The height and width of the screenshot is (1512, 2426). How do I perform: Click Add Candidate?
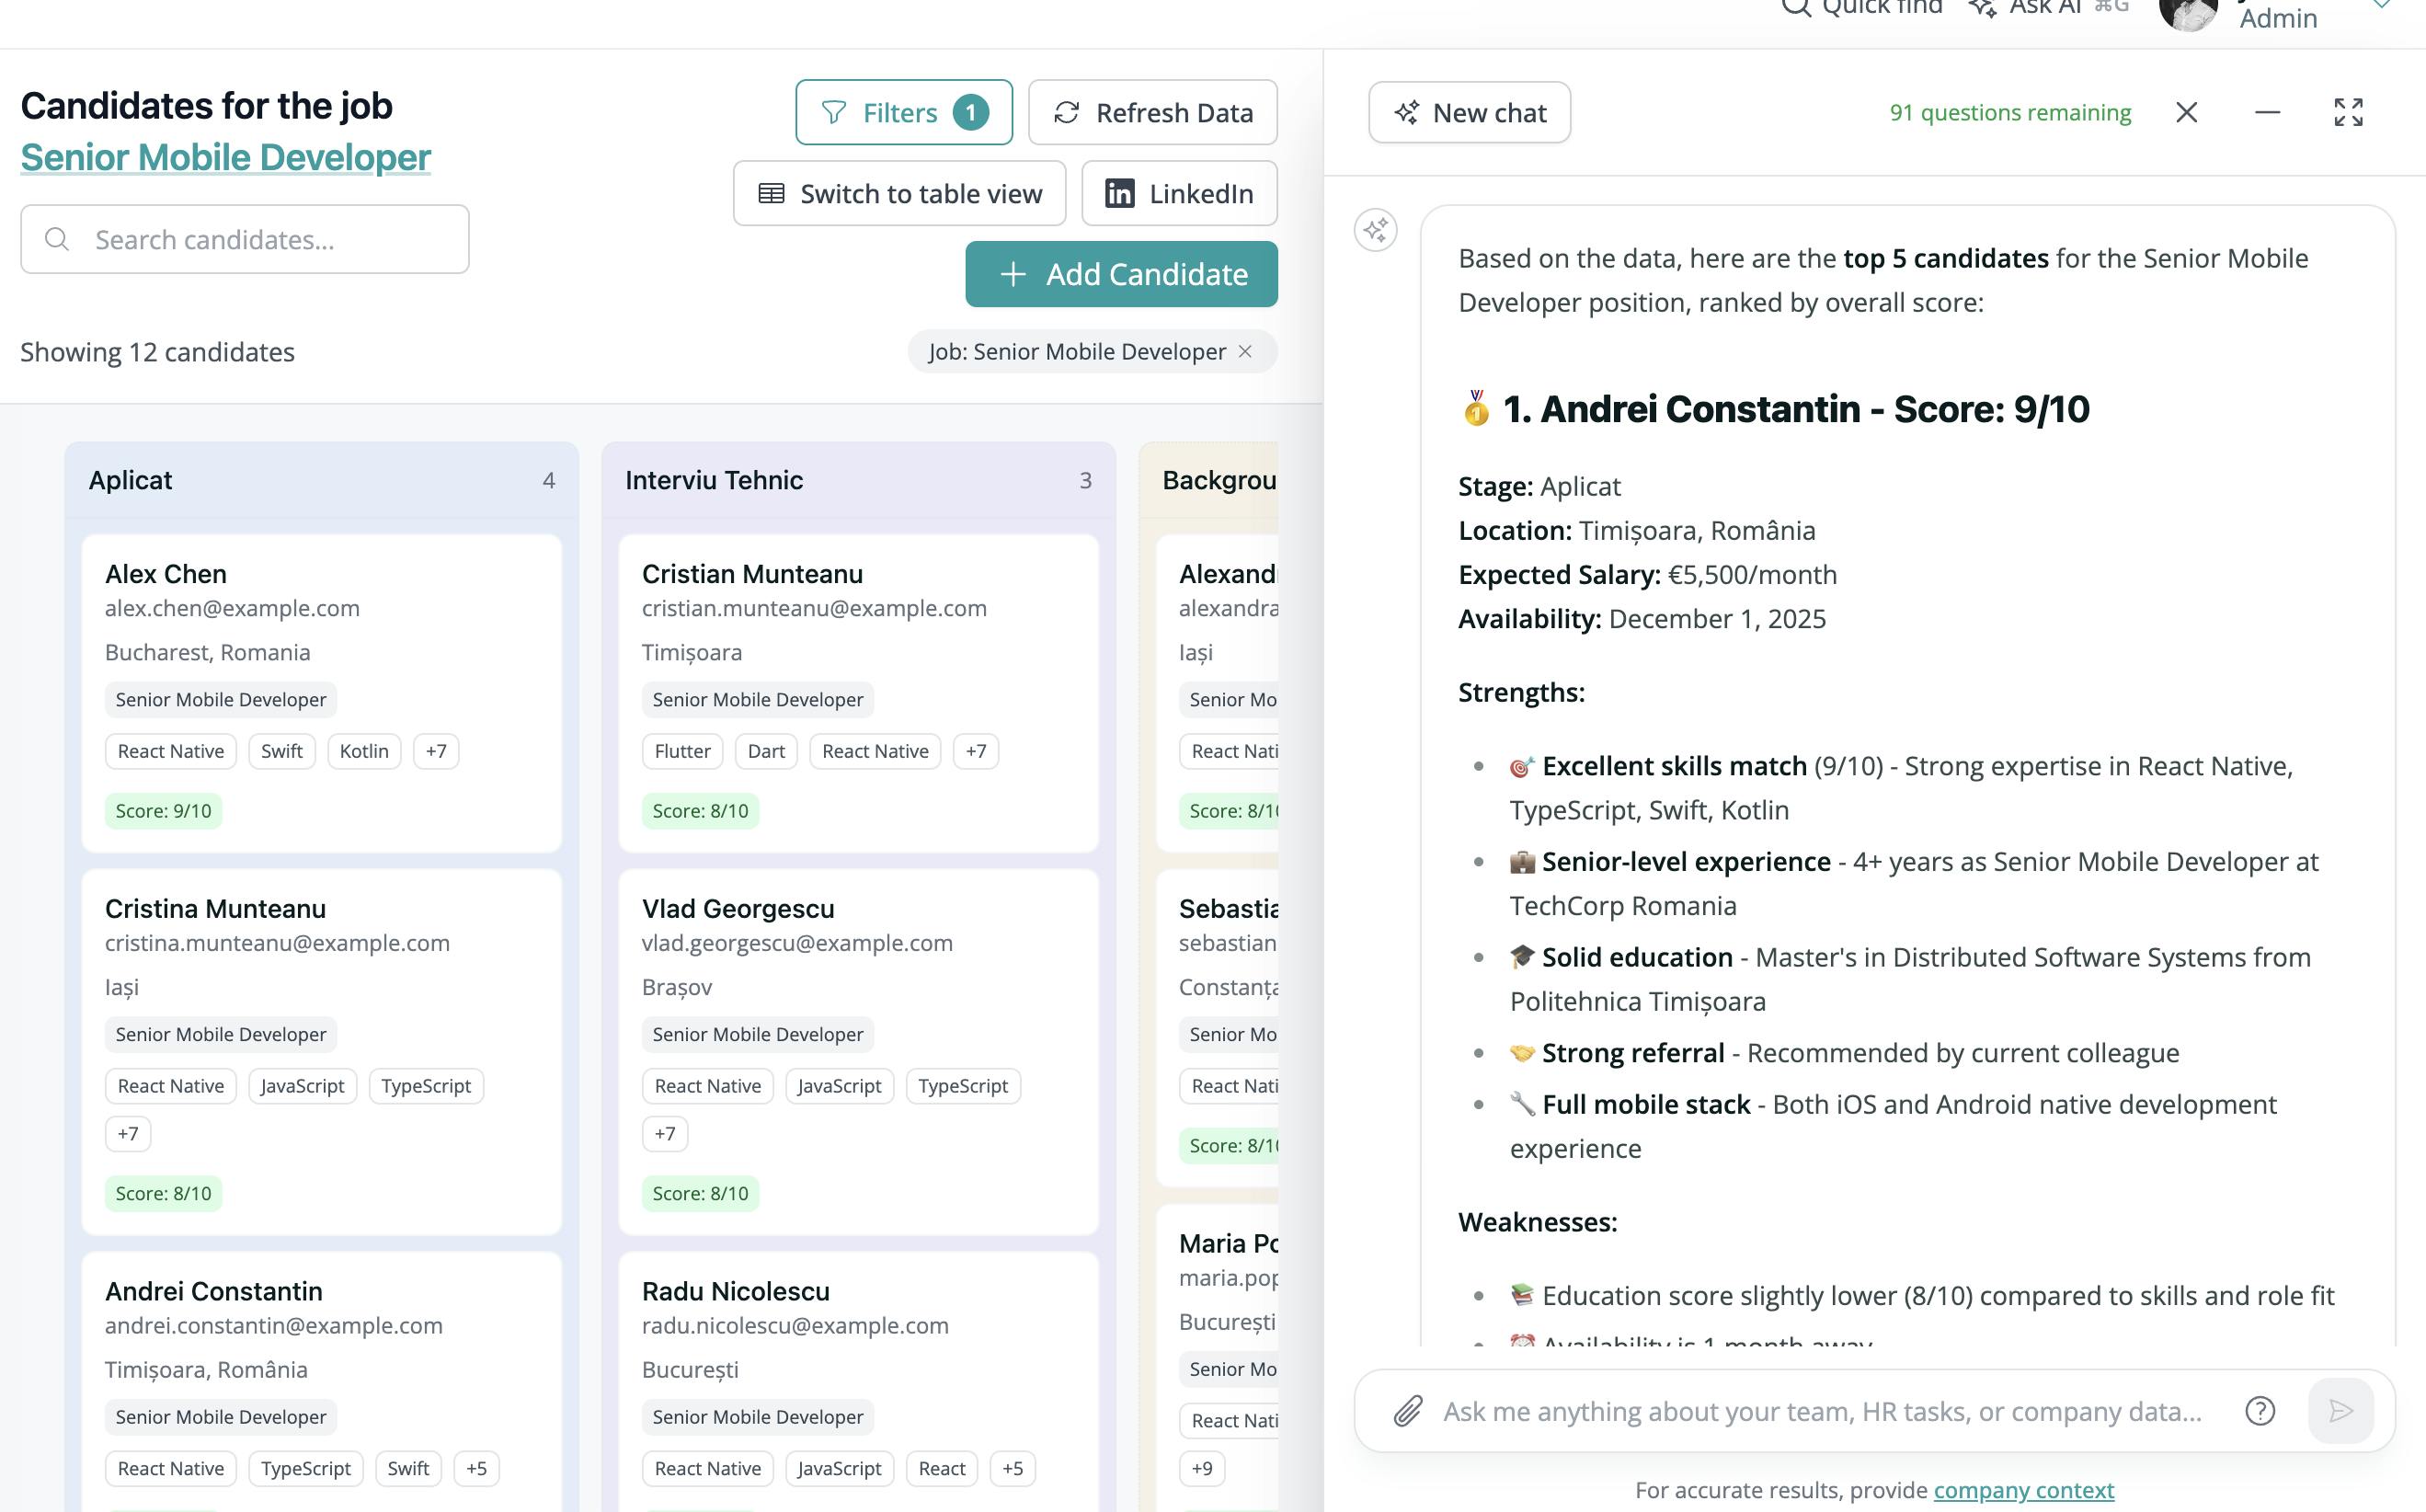(1120, 273)
